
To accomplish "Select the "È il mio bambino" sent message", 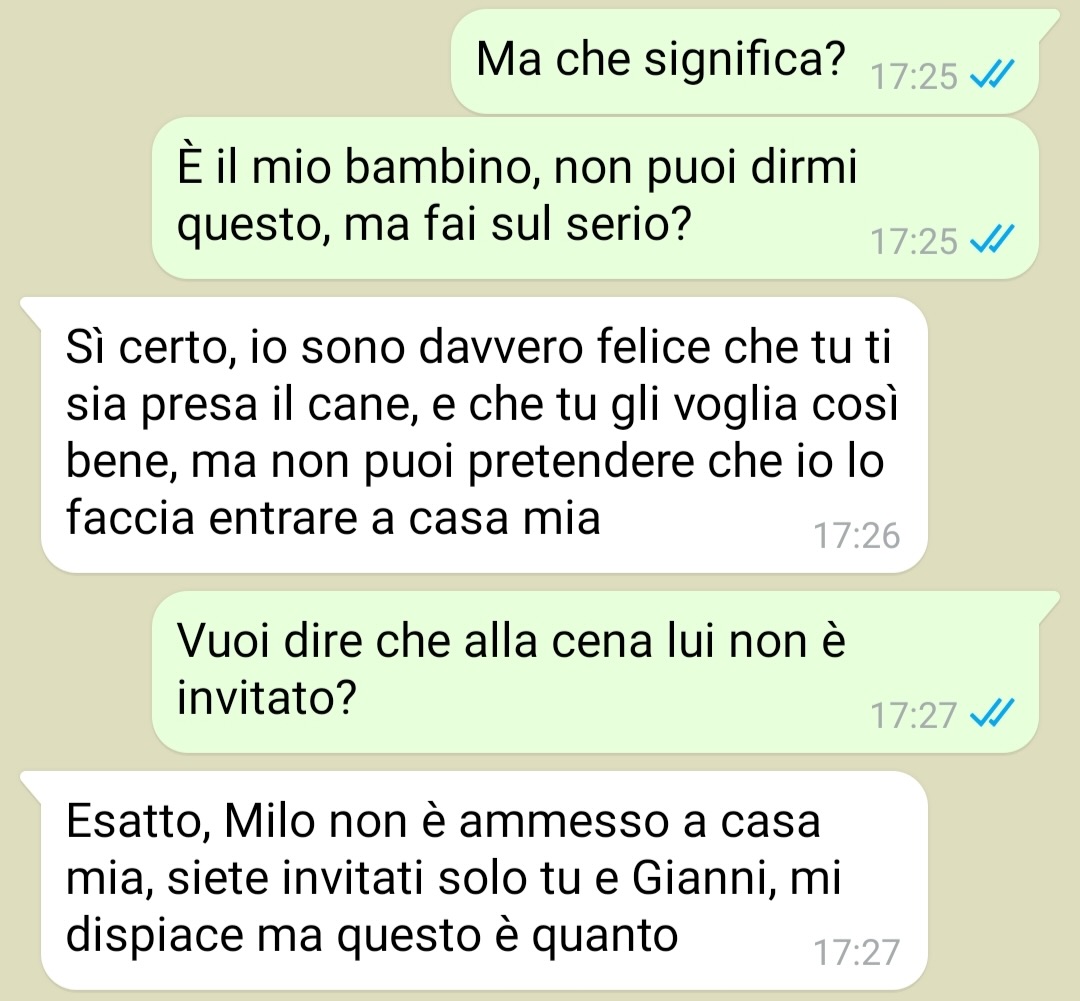I will pyautogui.click(x=595, y=198).
